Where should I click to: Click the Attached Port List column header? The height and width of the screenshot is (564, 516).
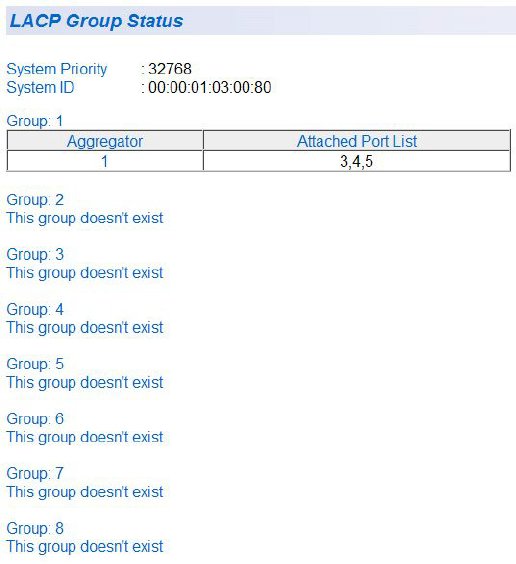(357, 141)
